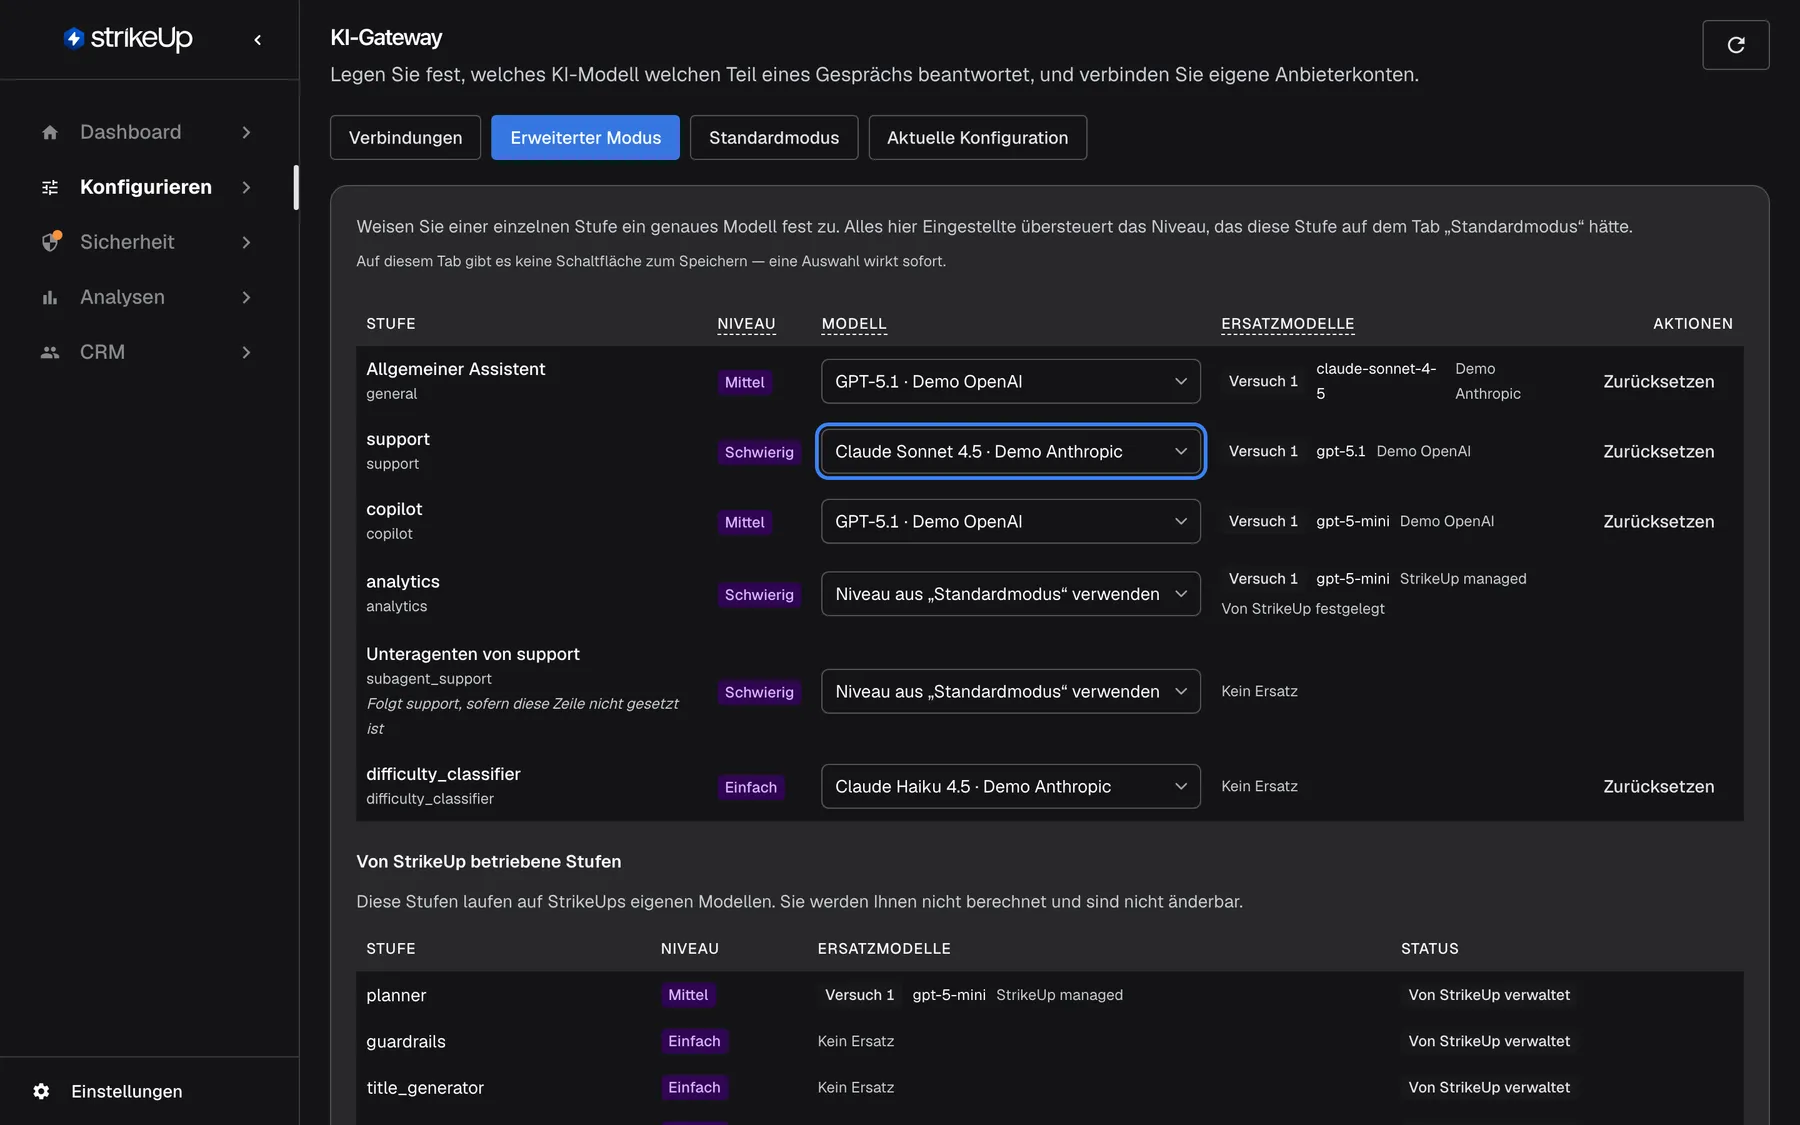The height and width of the screenshot is (1125, 1800).
Task: Click the guardrails row label
Action: coord(406,1041)
